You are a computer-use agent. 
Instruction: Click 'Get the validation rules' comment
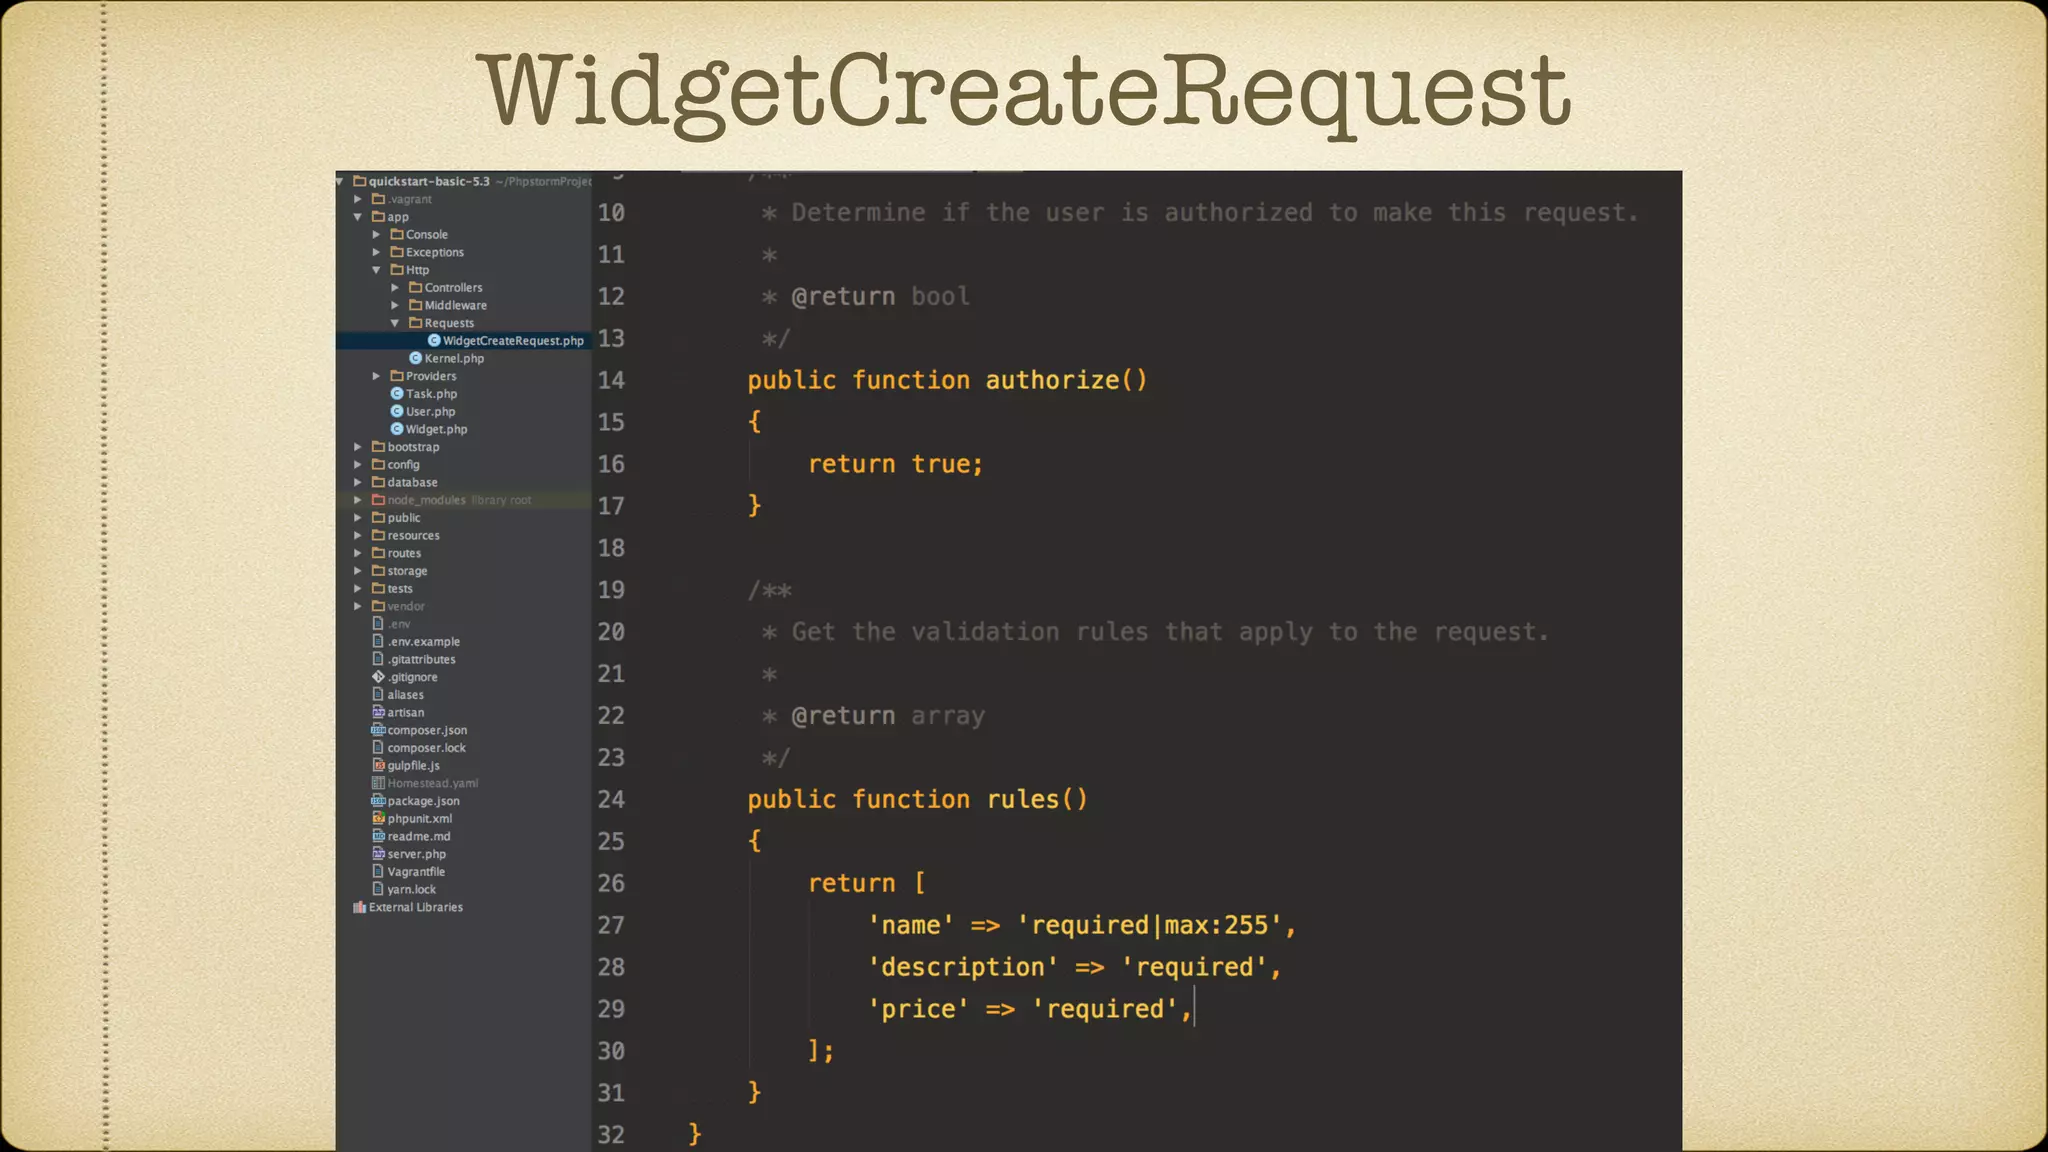coord(1170,632)
